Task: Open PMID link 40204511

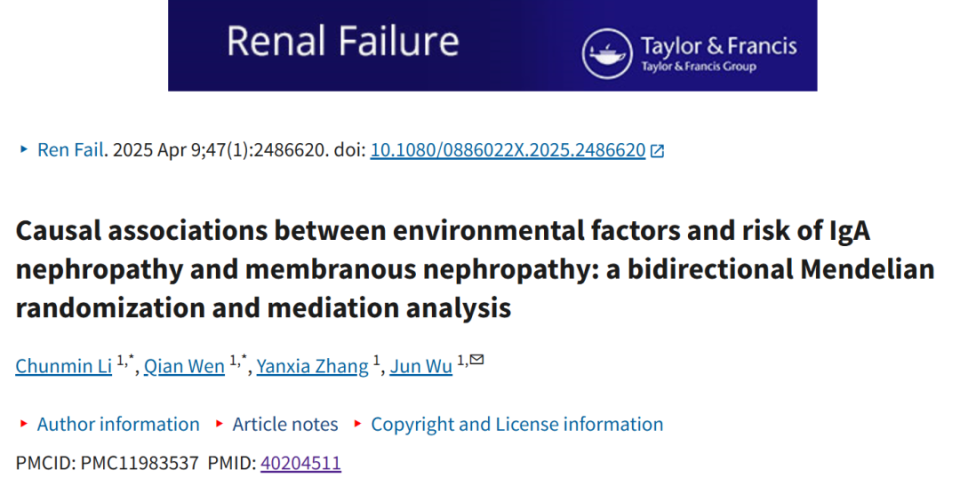Action: coord(301,463)
